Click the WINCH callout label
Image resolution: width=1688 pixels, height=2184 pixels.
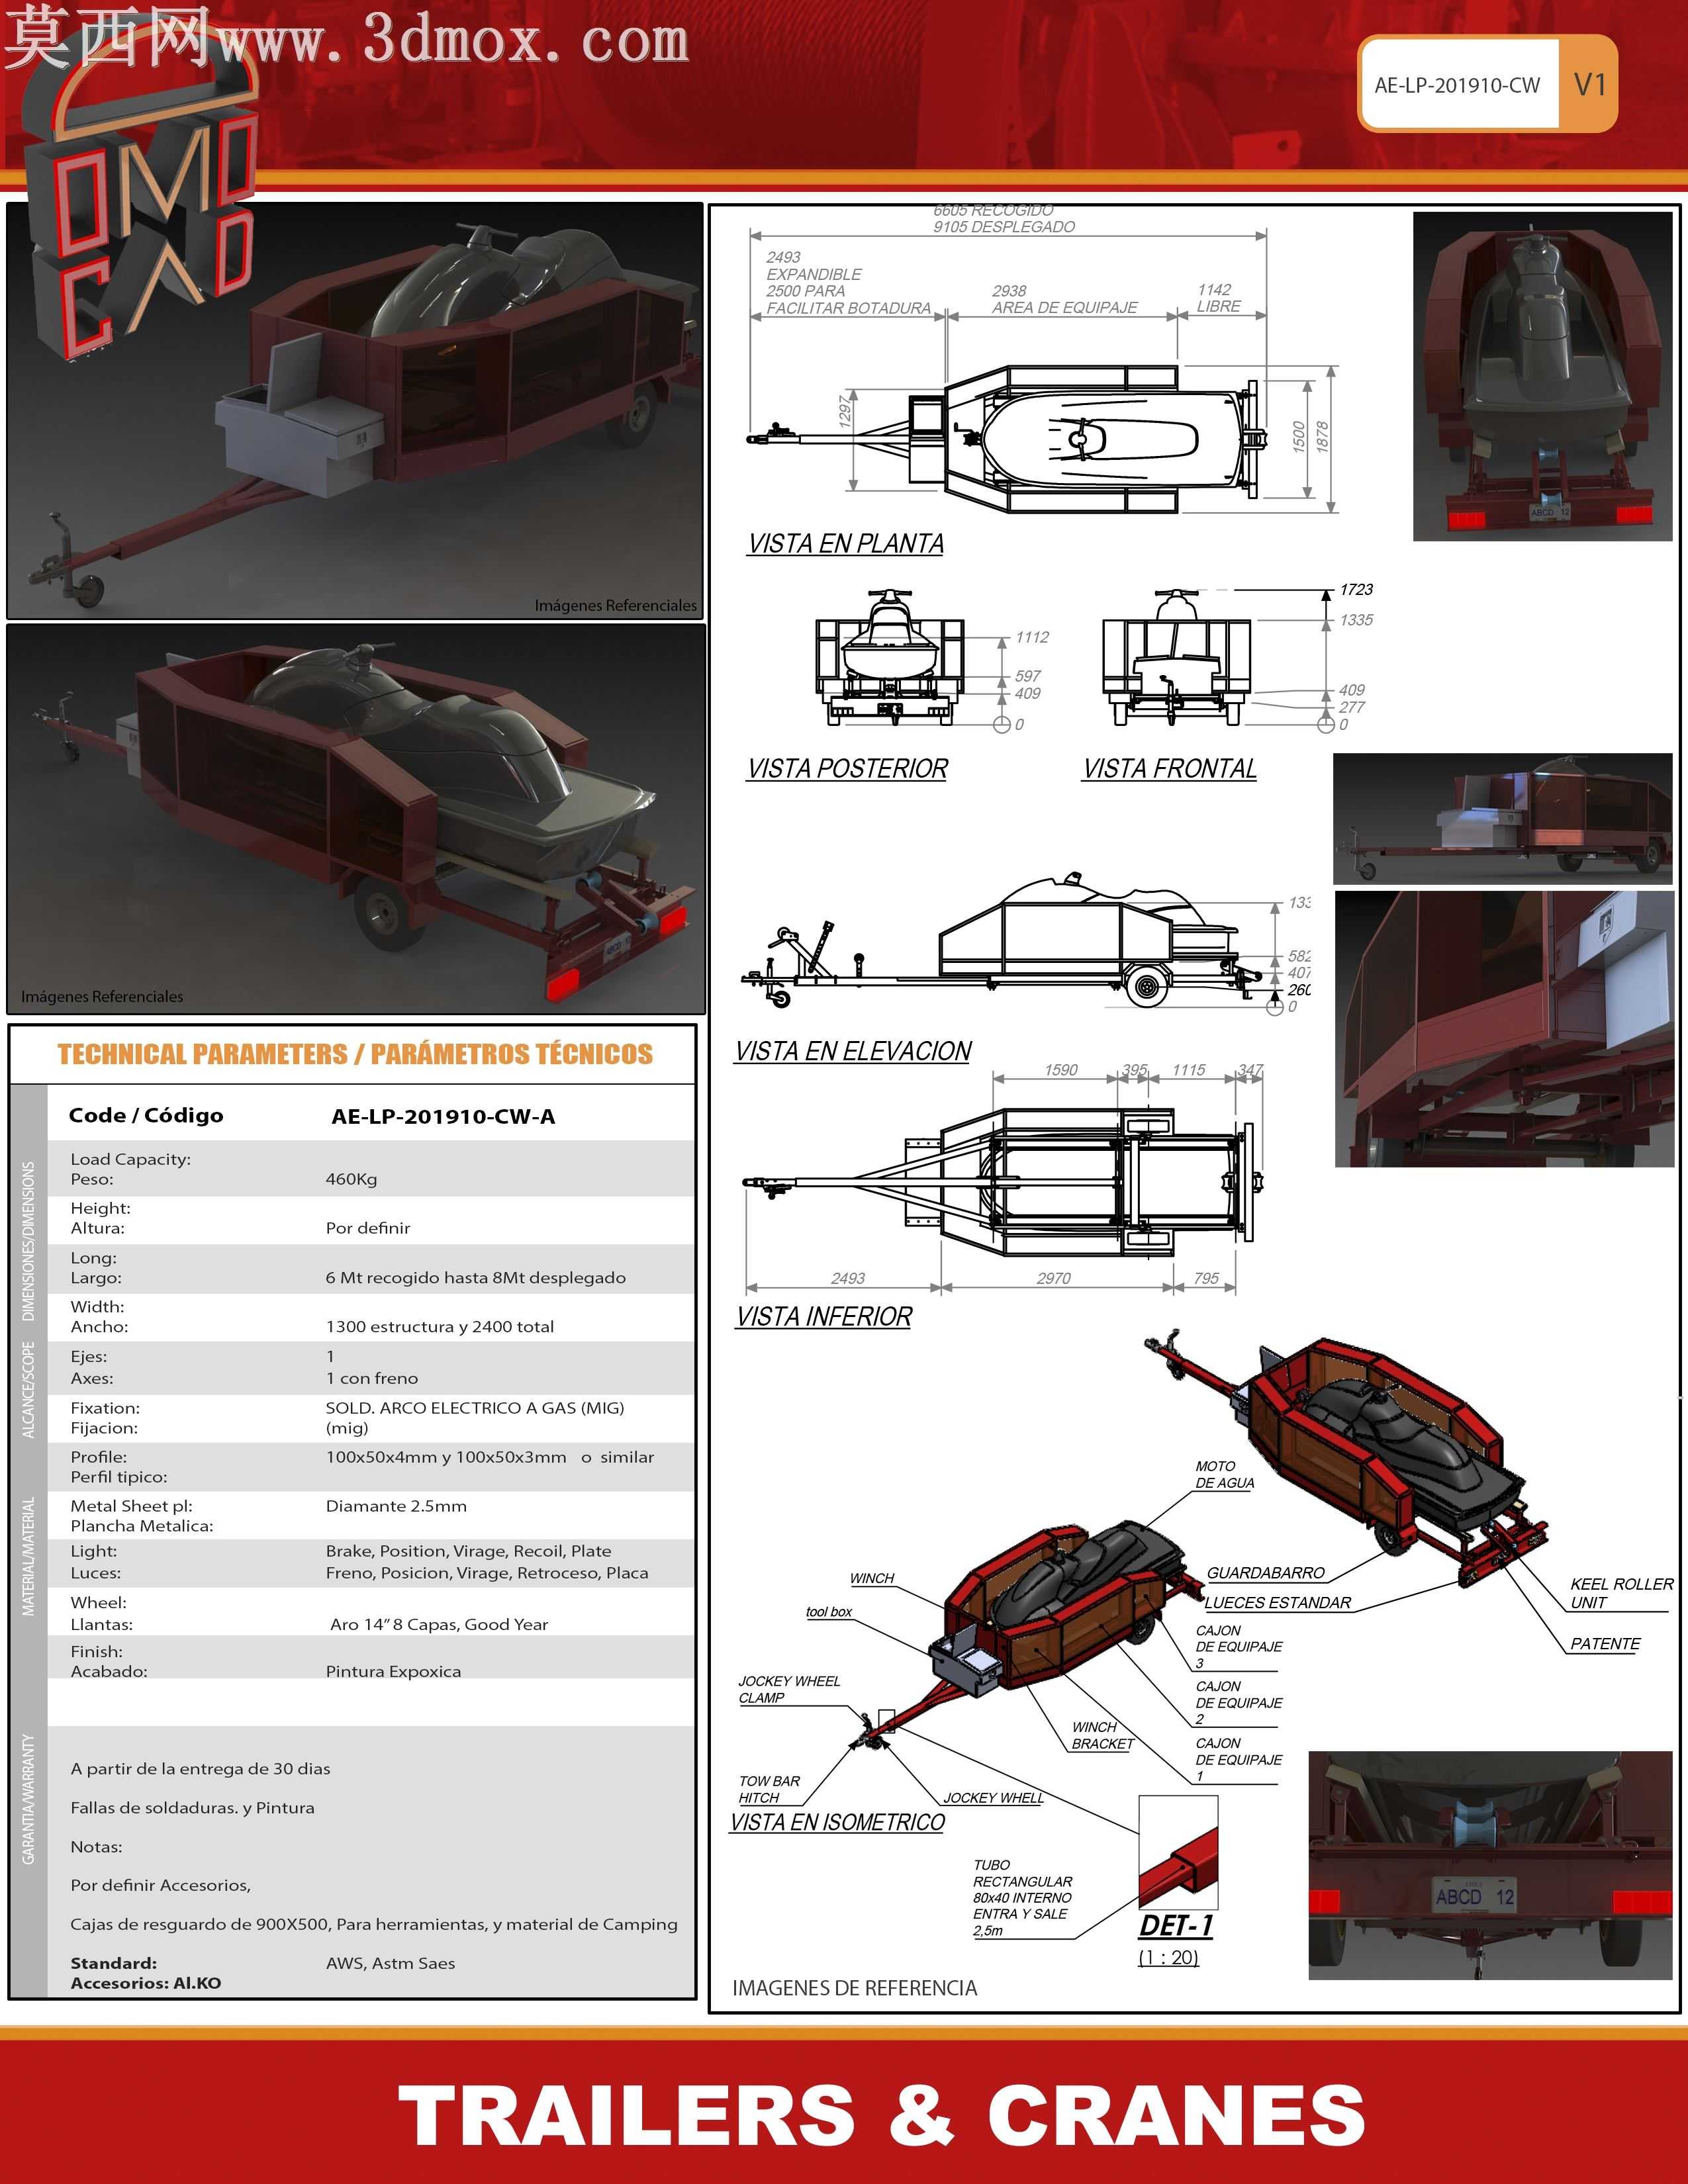[872, 1579]
